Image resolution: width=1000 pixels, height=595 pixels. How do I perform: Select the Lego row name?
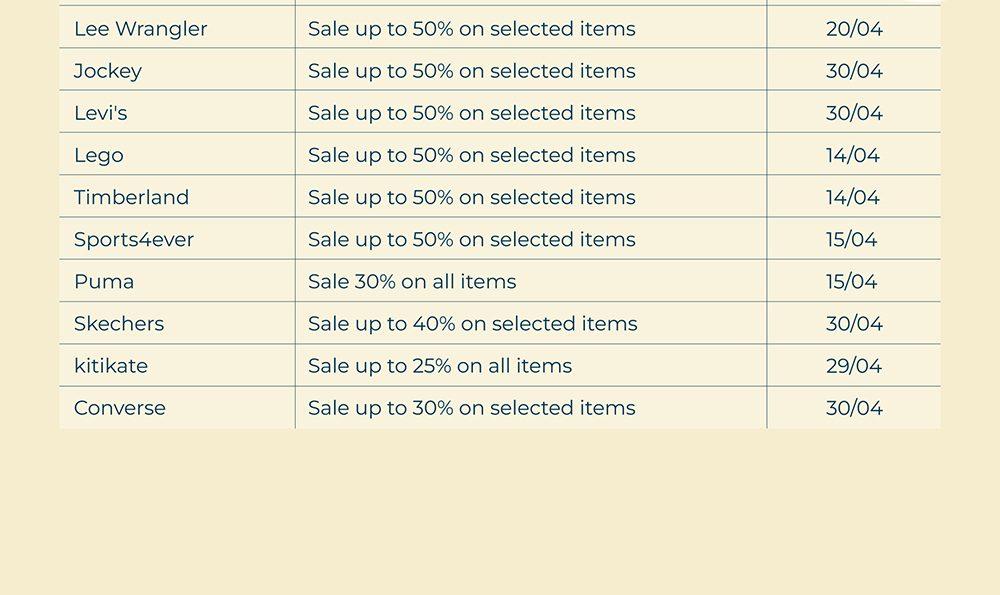99,155
